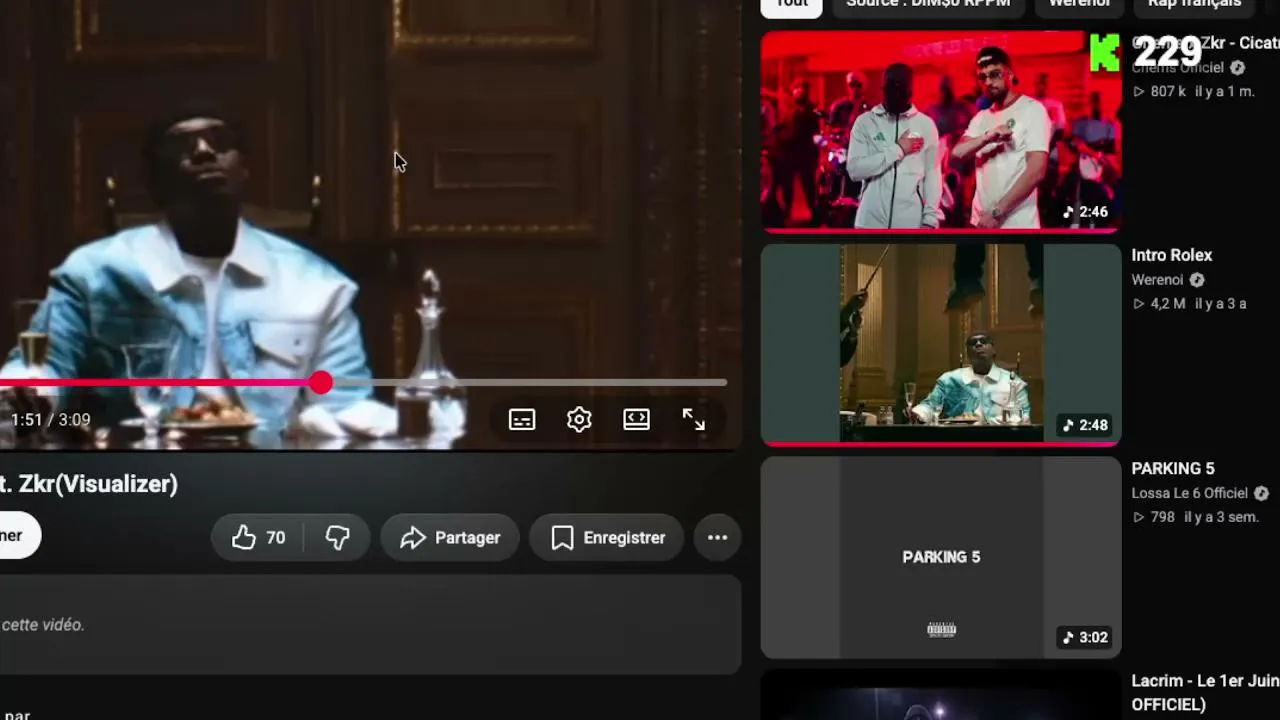Open the red-lit video thumbnail 2:46
Image resolution: width=1280 pixels, height=720 pixels.
tap(941, 131)
